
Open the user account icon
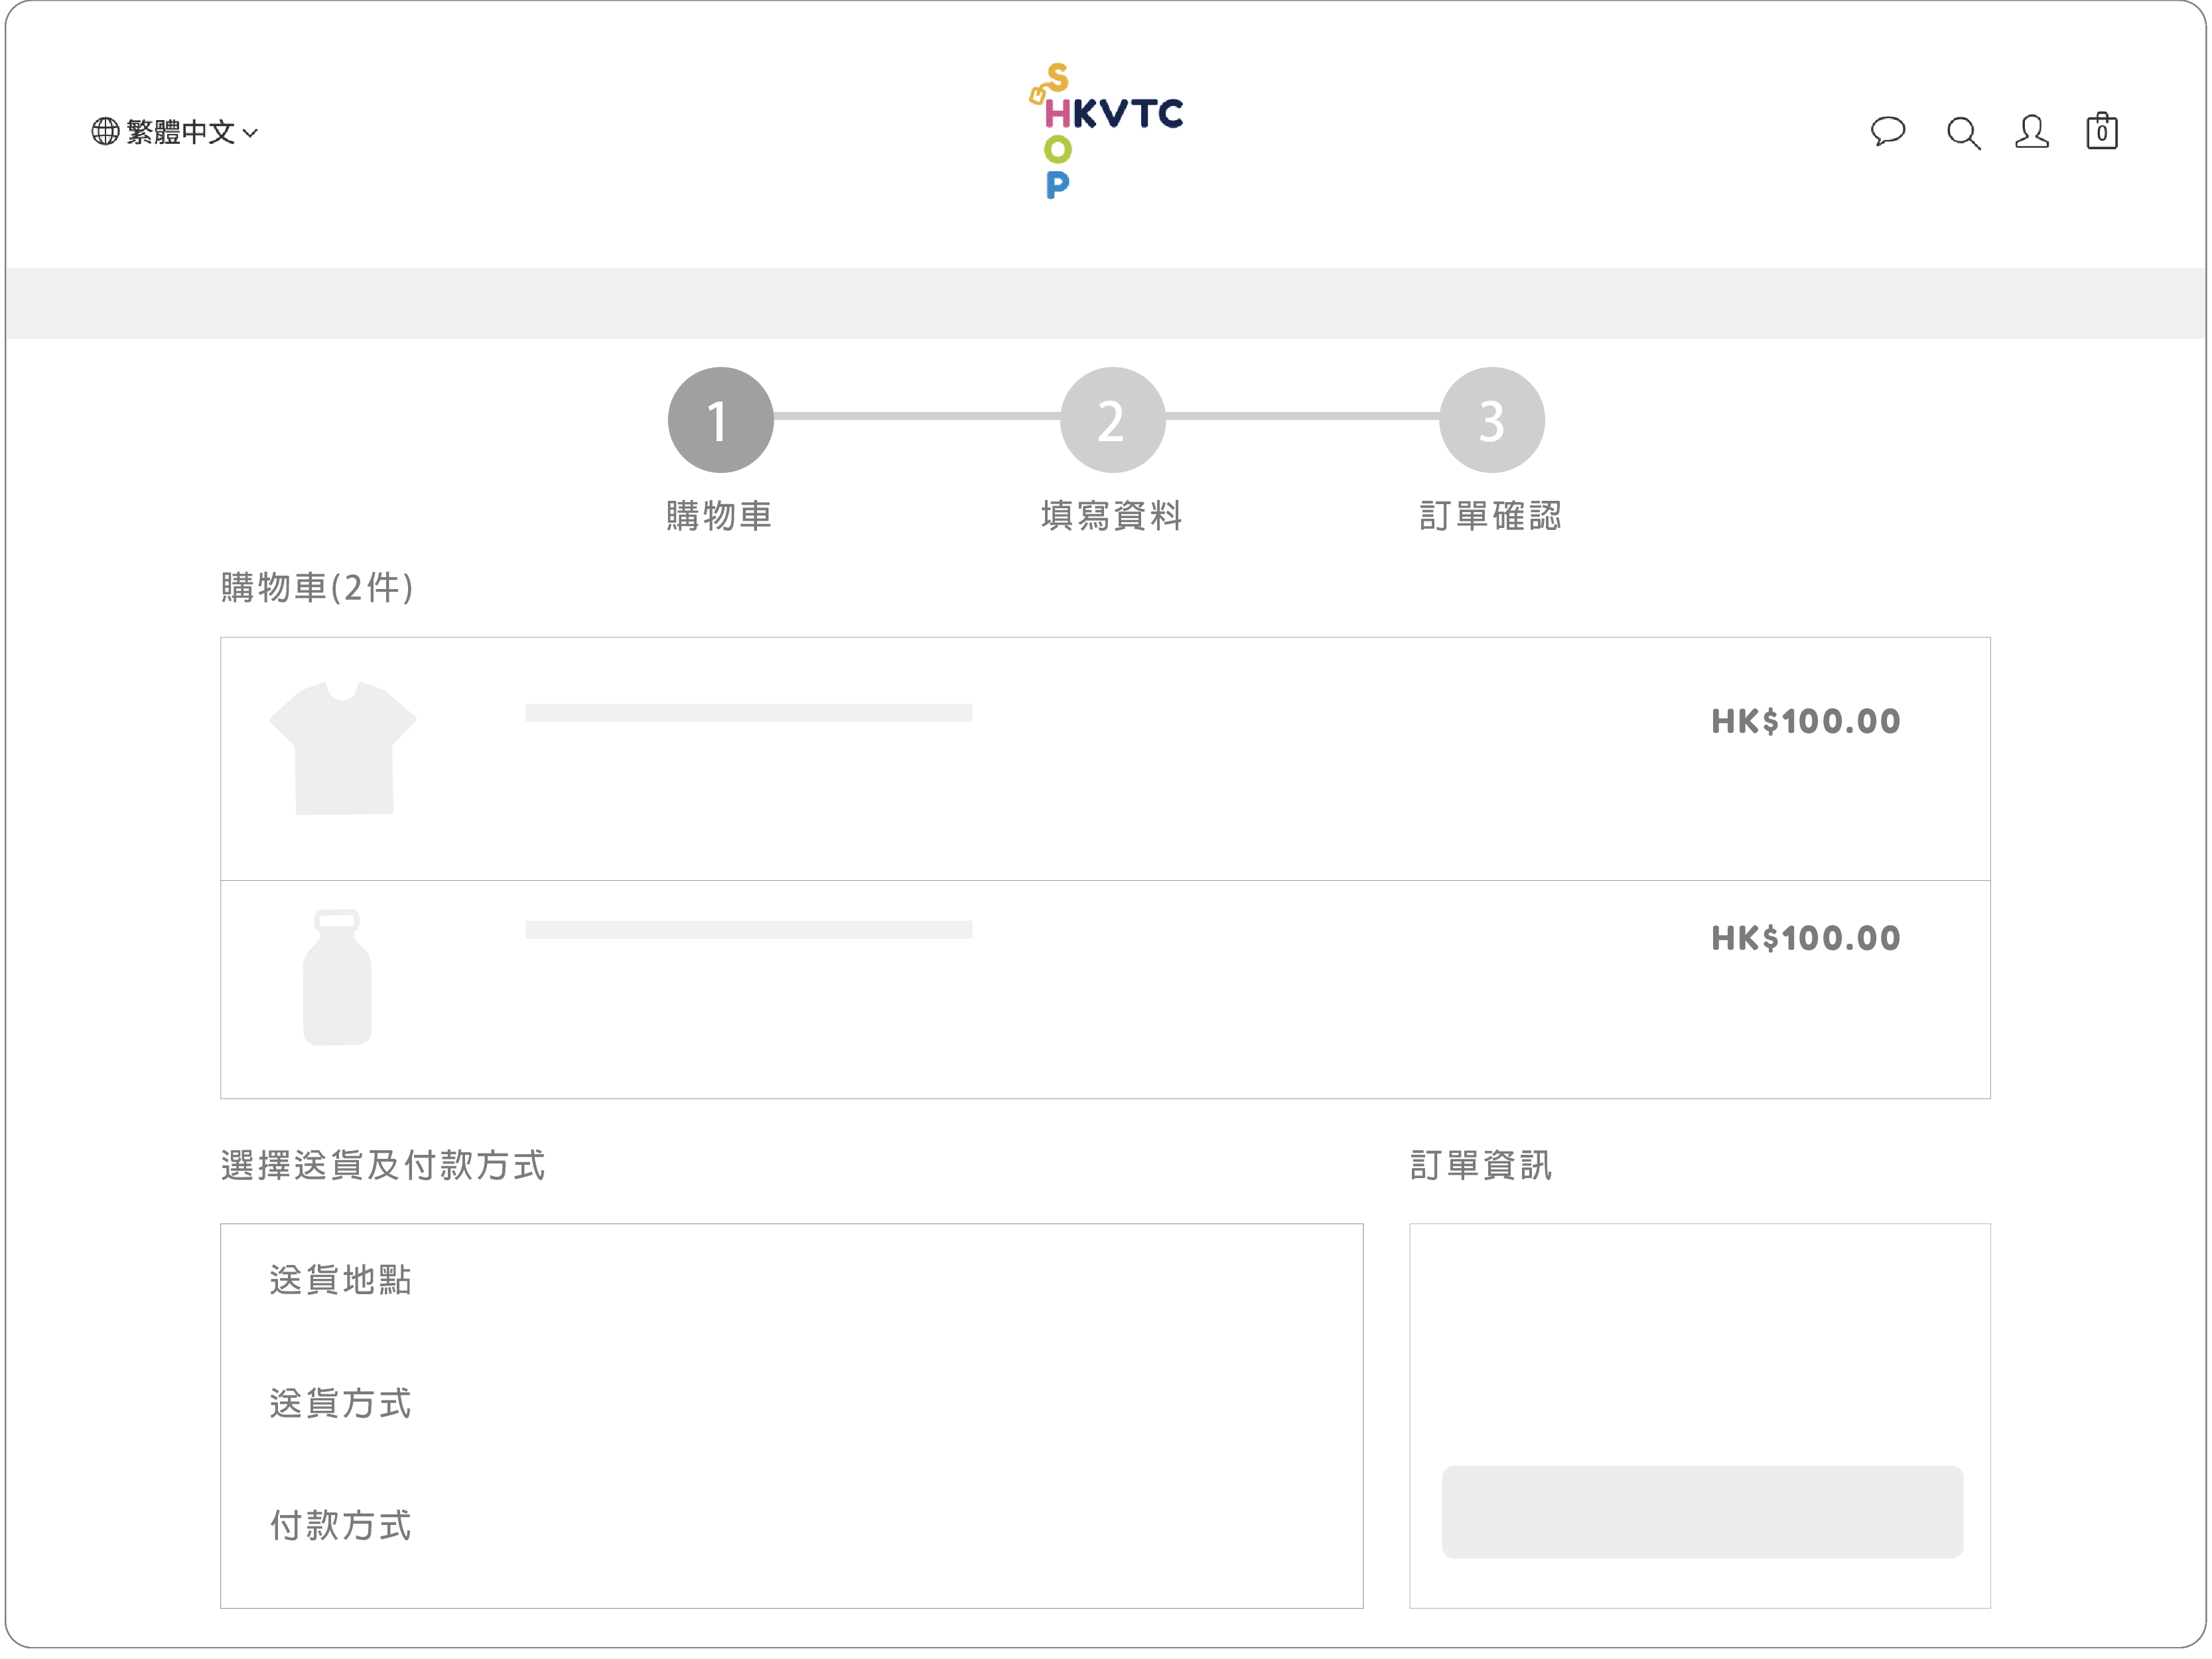pos(2031,131)
